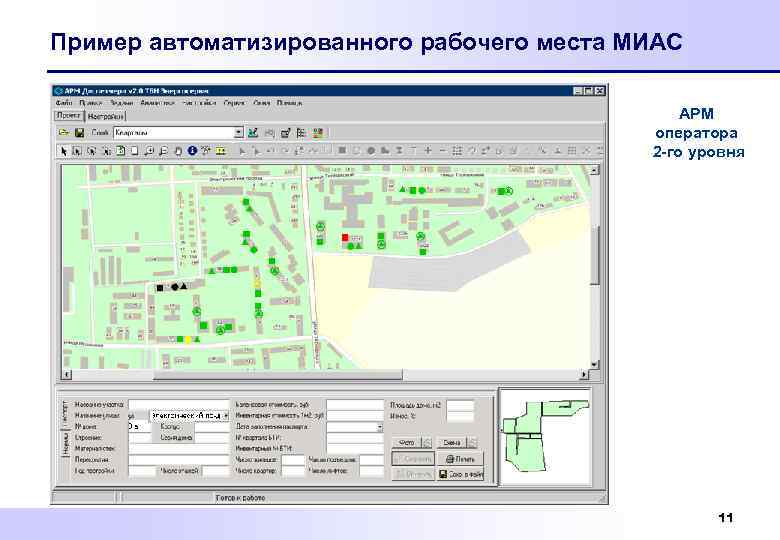The width and height of the screenshot is (780, 540).
Task: Expand the Электрический dropdown in passport form
Action: [x=225, y=415]
